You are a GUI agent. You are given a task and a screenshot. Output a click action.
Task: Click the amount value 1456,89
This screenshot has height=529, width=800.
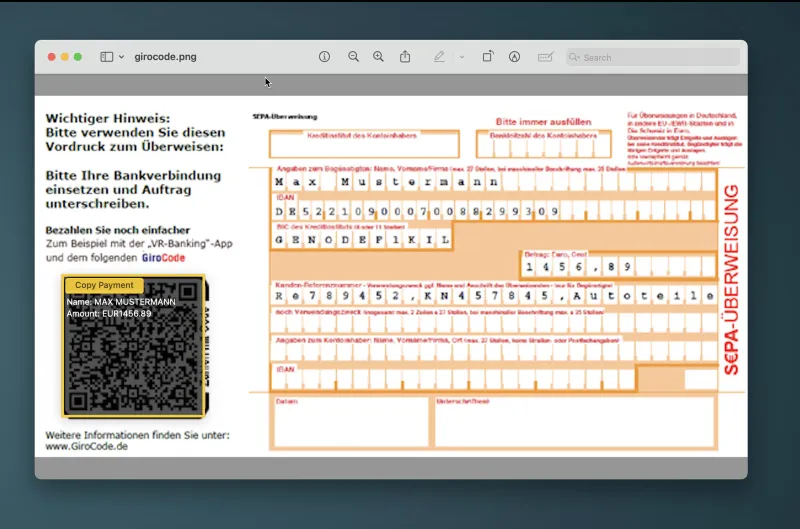point(578,267)
